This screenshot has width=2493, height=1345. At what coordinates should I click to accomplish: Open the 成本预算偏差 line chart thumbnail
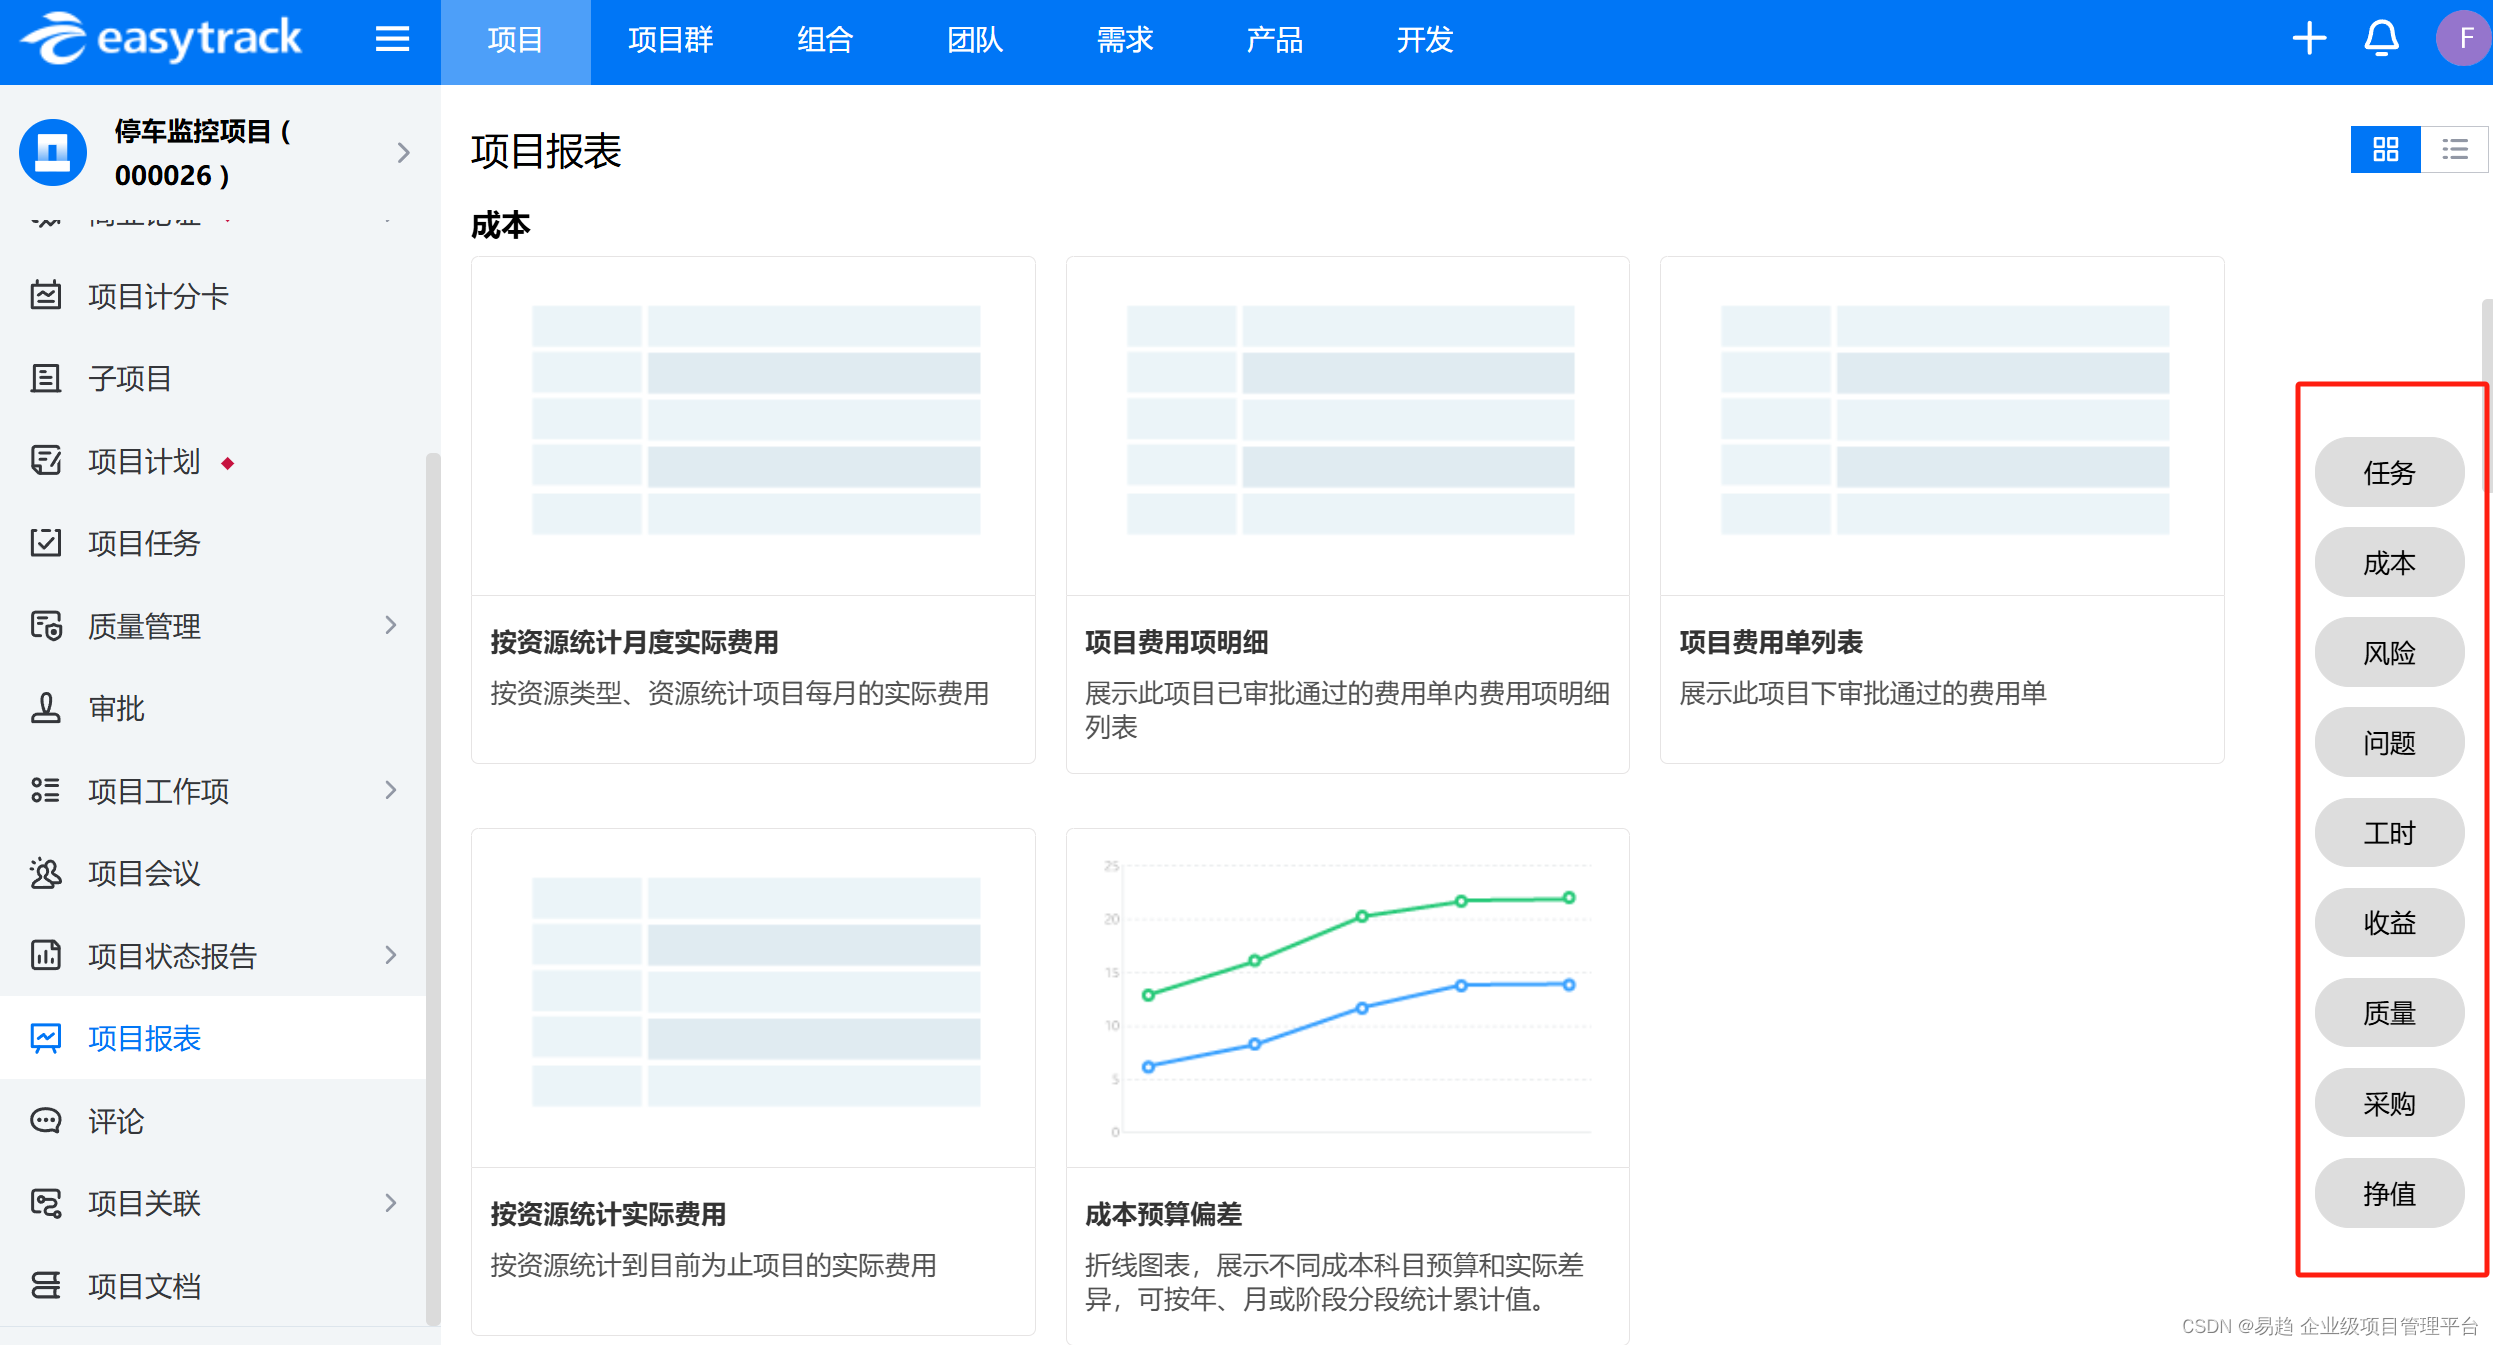[x=1347, y=998]
